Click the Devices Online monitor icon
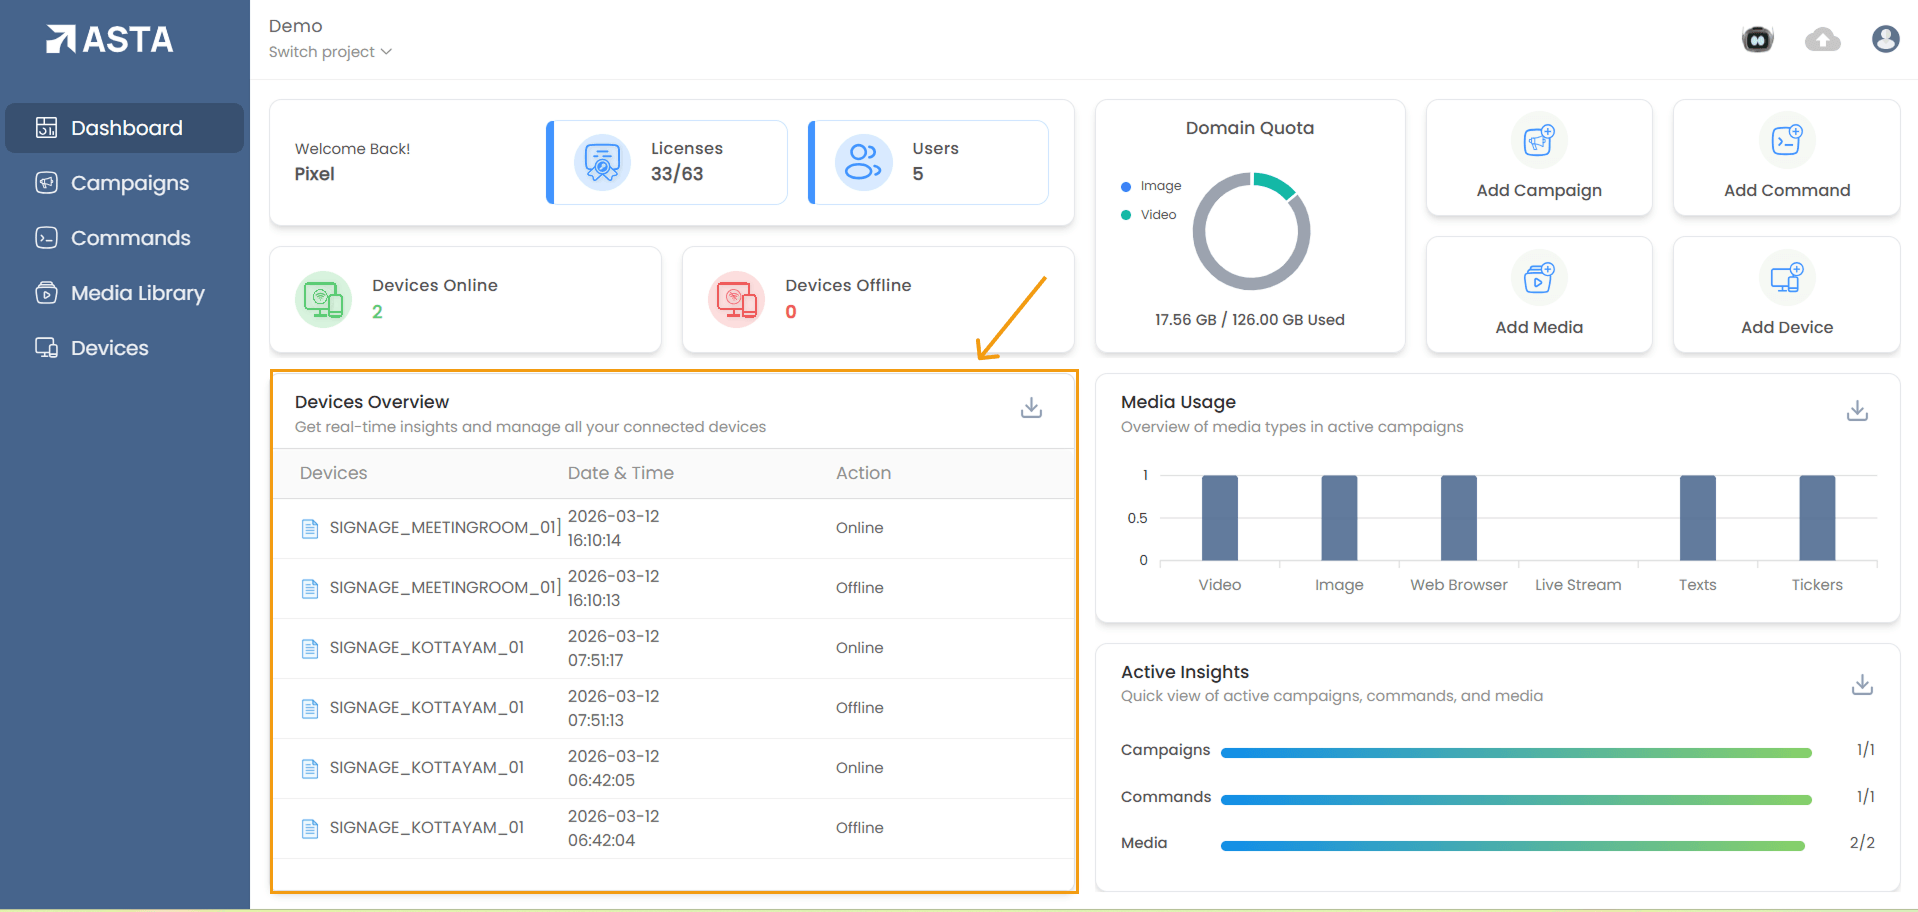The width and height of the screenshot is (1918, 912). pyautogui.click(x=323, y=299)
